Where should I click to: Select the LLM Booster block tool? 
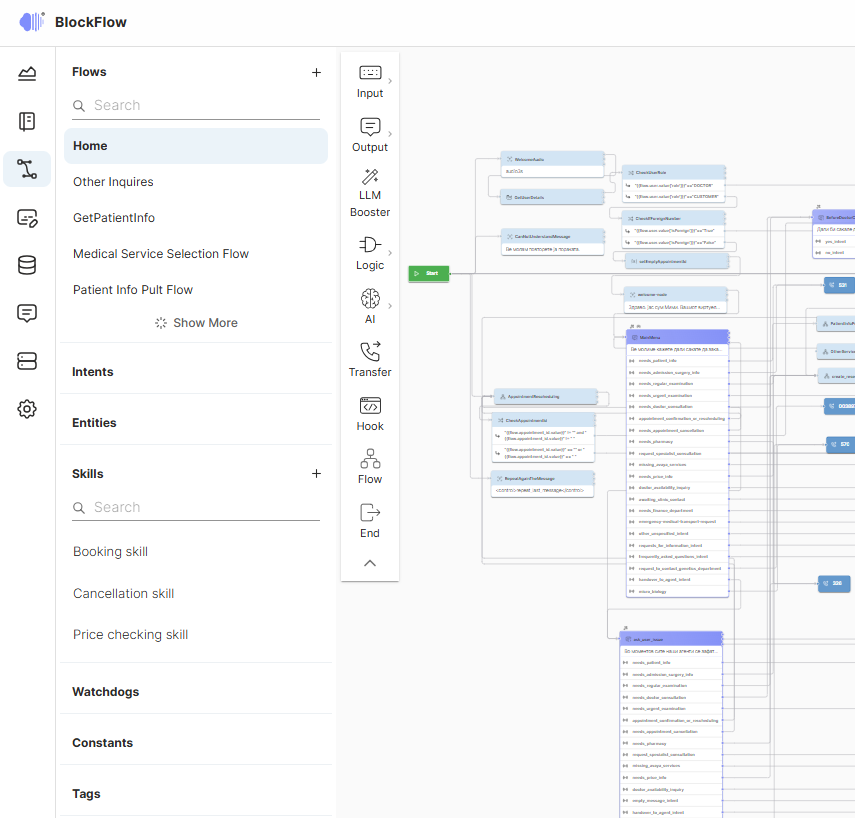(370, 193)
